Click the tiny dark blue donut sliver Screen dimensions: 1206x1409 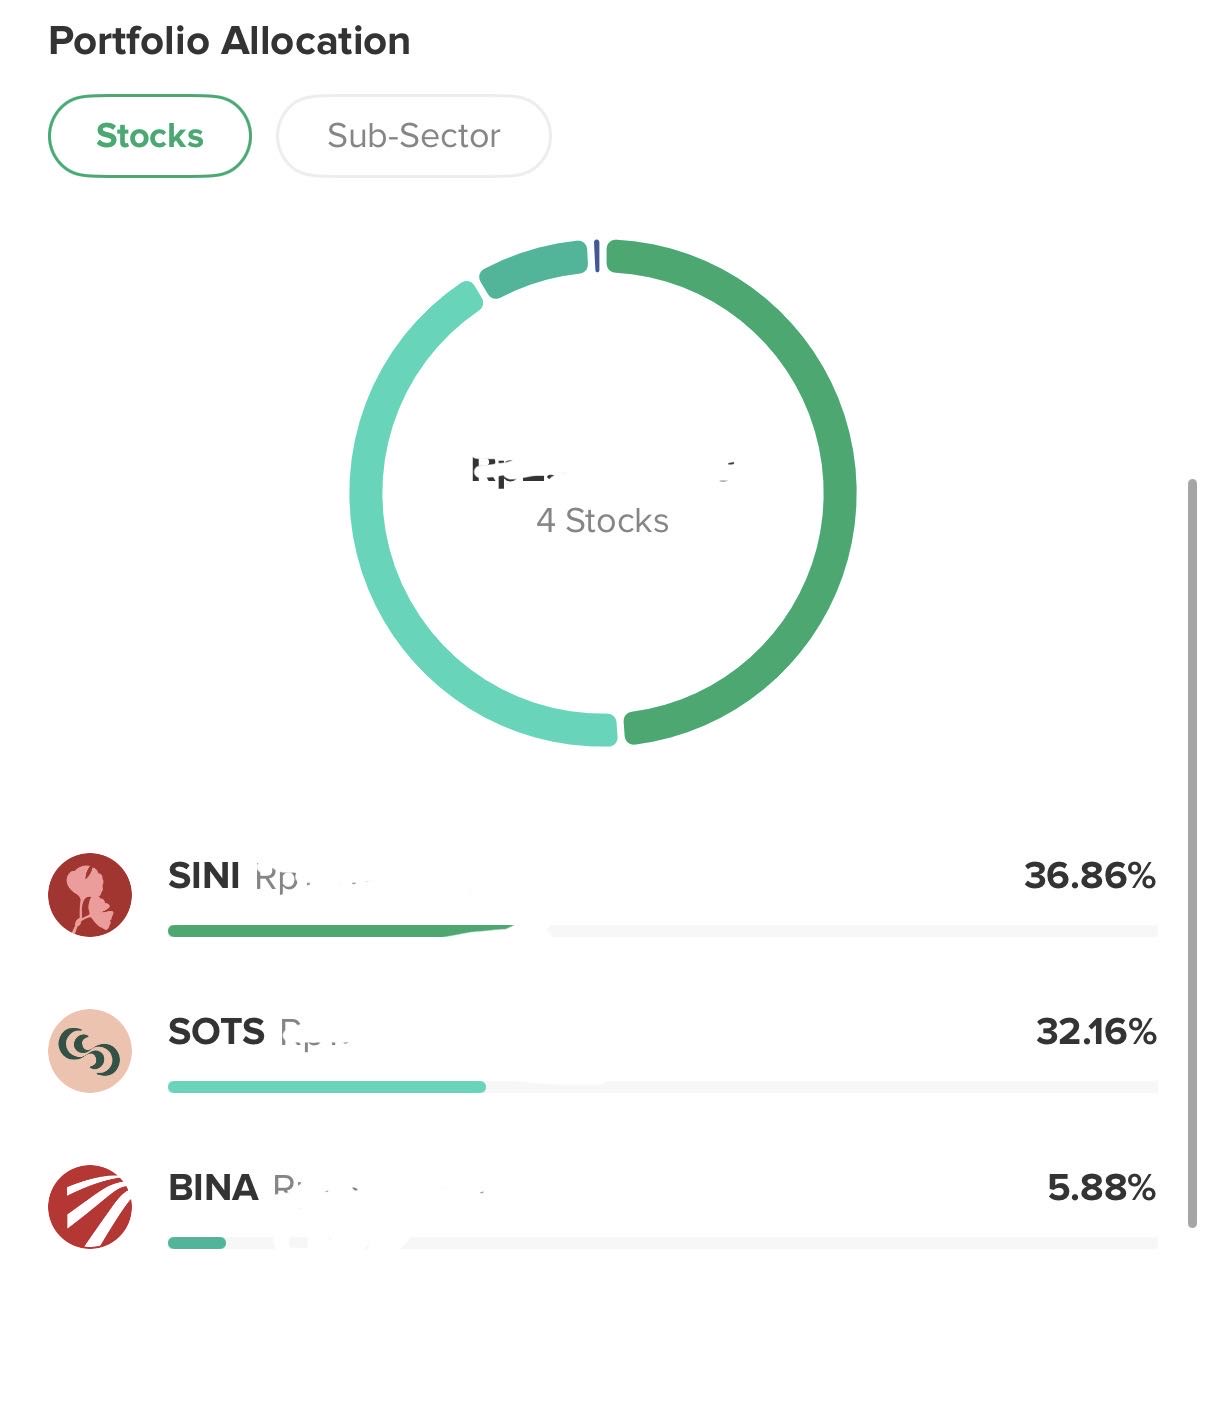click(x=597, y=255)
